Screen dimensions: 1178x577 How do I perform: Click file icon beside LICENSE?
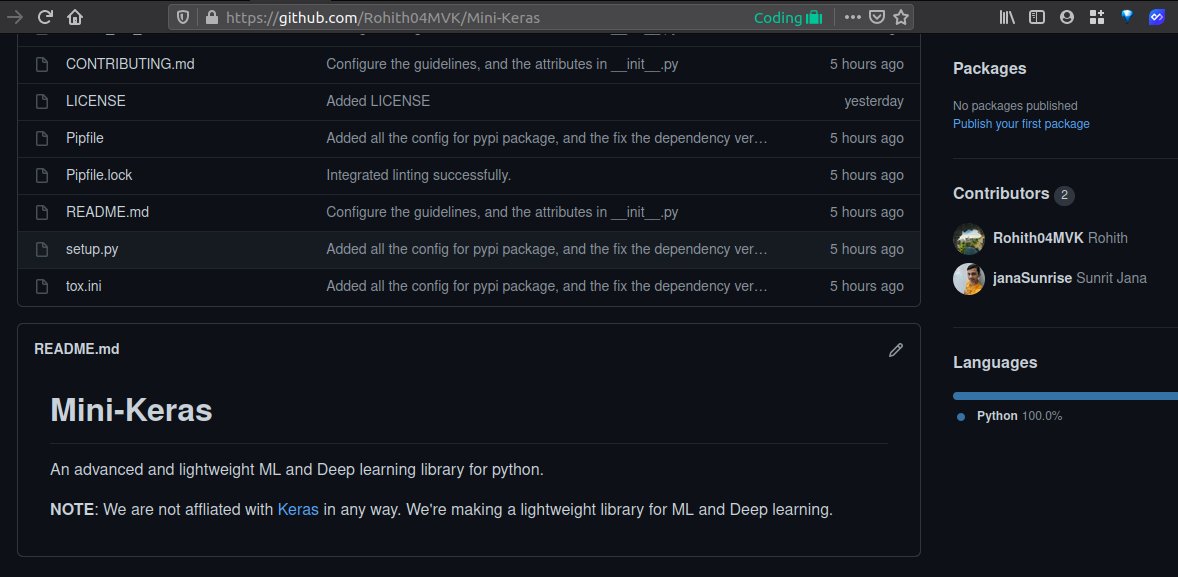pos(42,101)
